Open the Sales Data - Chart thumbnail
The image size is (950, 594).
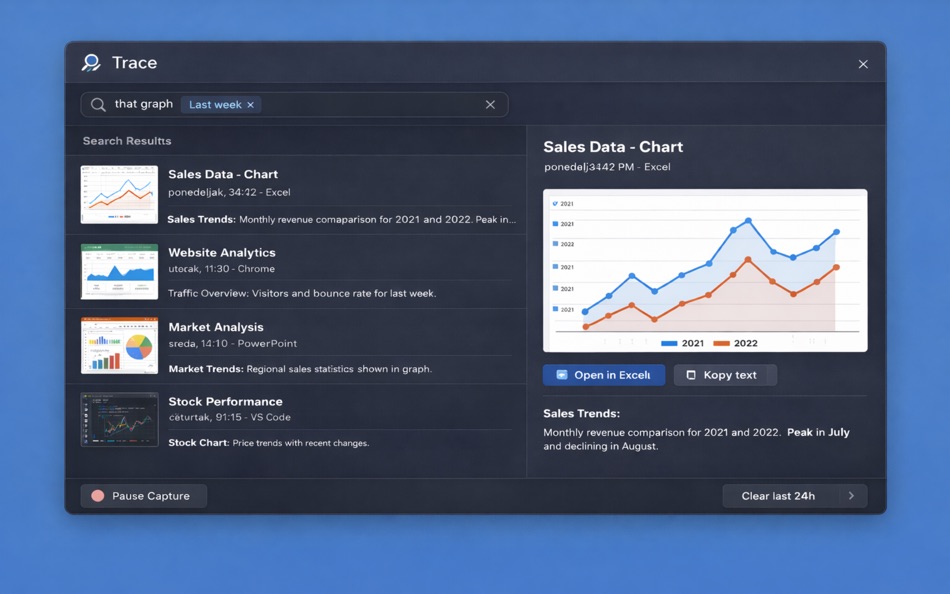(119, 195)
